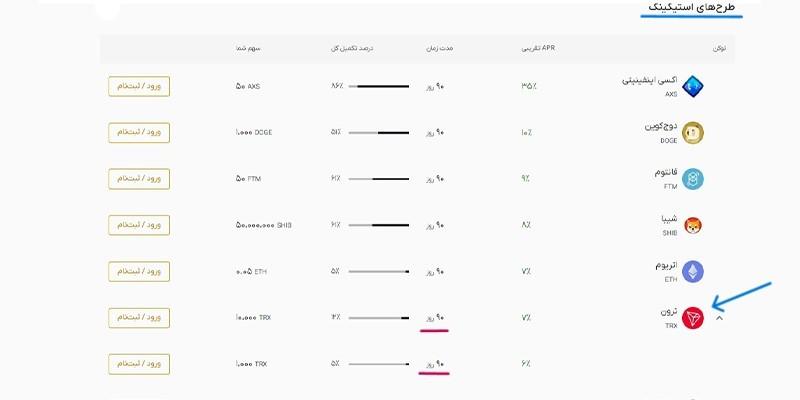
Task: Click login/register button in AXS row
Action: [139, 86]
